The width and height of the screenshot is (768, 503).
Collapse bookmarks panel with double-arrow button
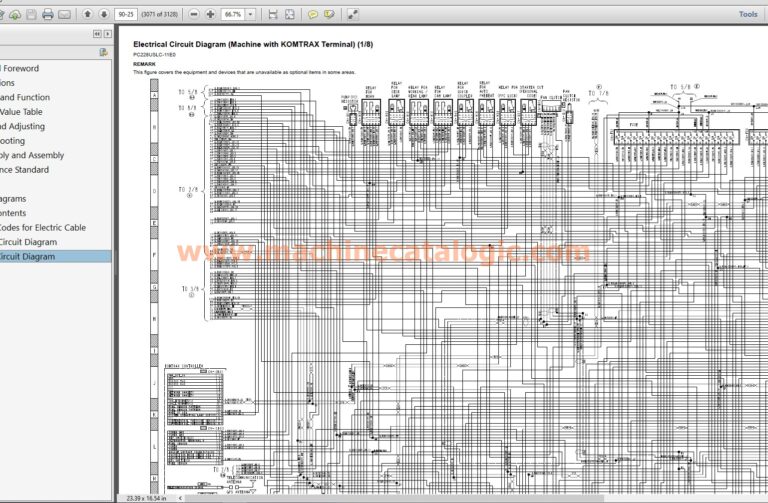pos(97,34)
